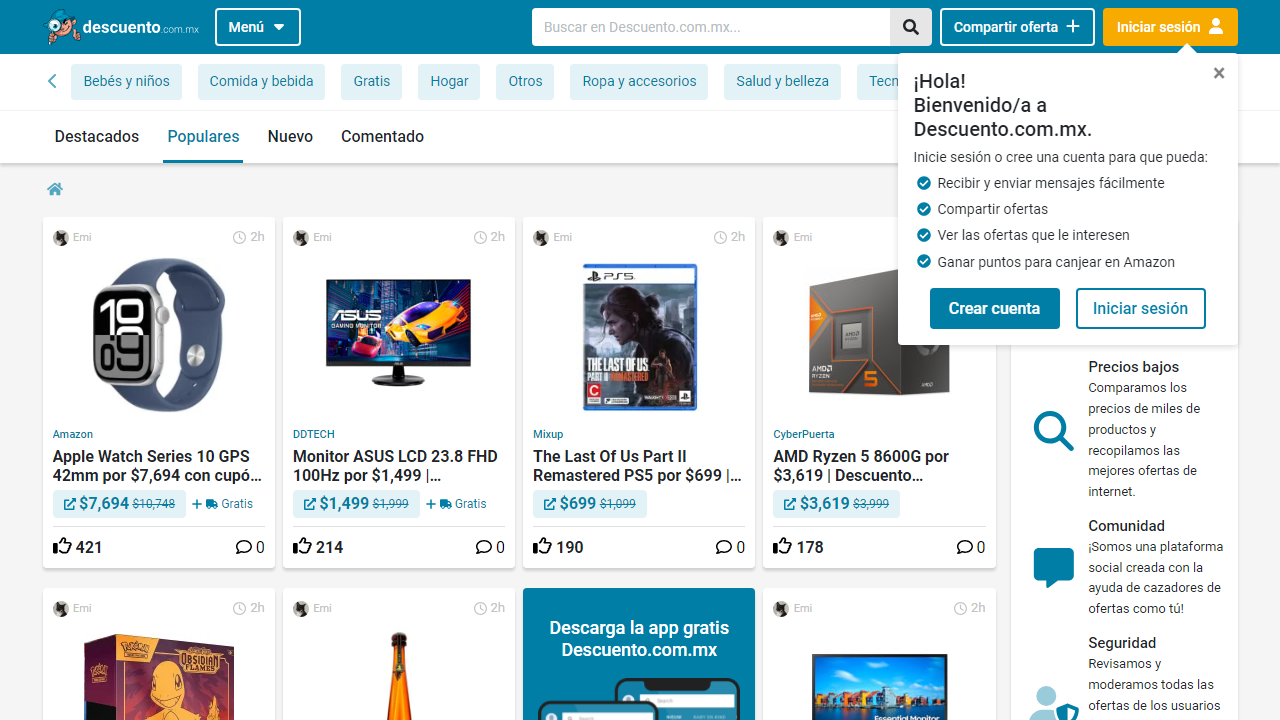Click Crear cuenta in the welcome popup
Screen dimensions: 1280x720
click(x=994, y=308)
